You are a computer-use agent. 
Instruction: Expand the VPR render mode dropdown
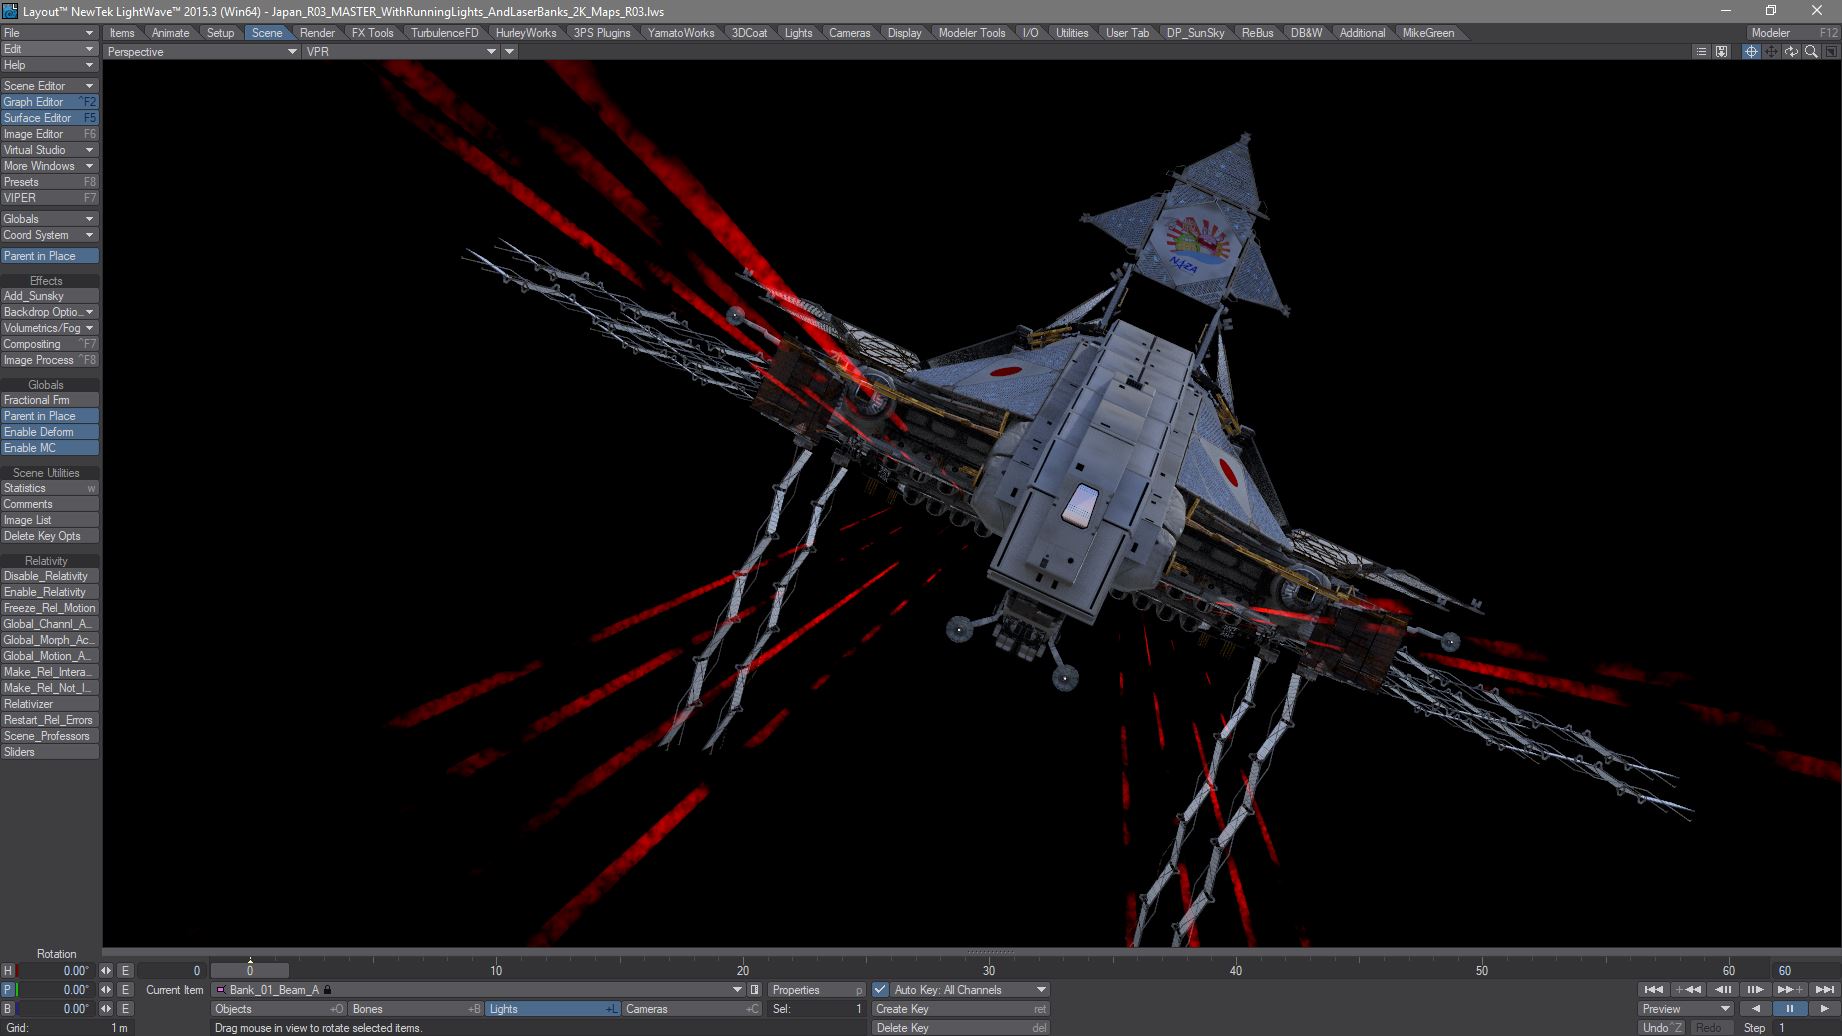tap(401, 52)
